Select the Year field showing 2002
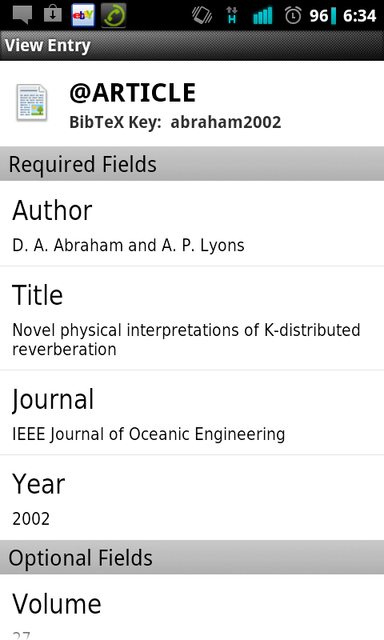Viewport: 384px width, 640px height. 192,498
